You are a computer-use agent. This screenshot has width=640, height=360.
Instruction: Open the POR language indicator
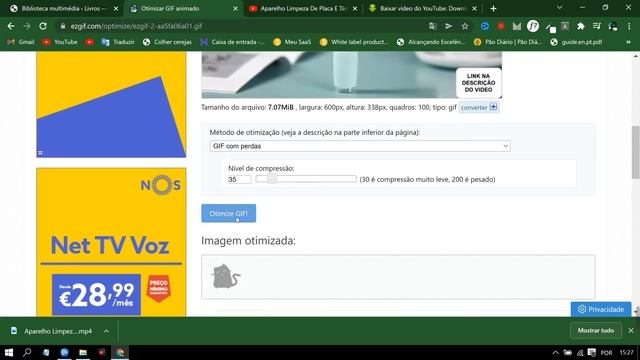pos(607,353)
